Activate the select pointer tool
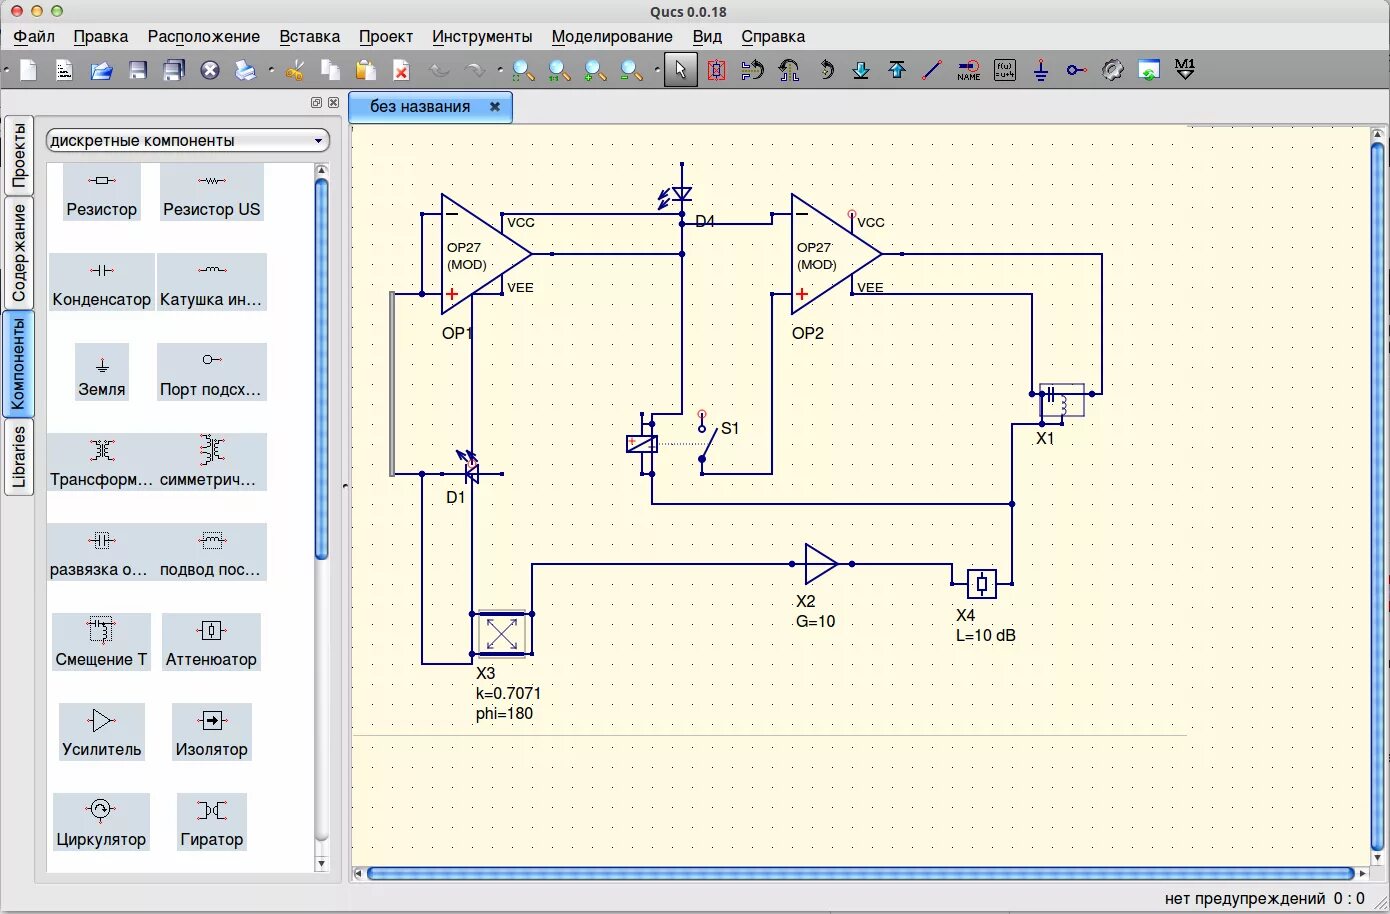 (x=680, y=70)
